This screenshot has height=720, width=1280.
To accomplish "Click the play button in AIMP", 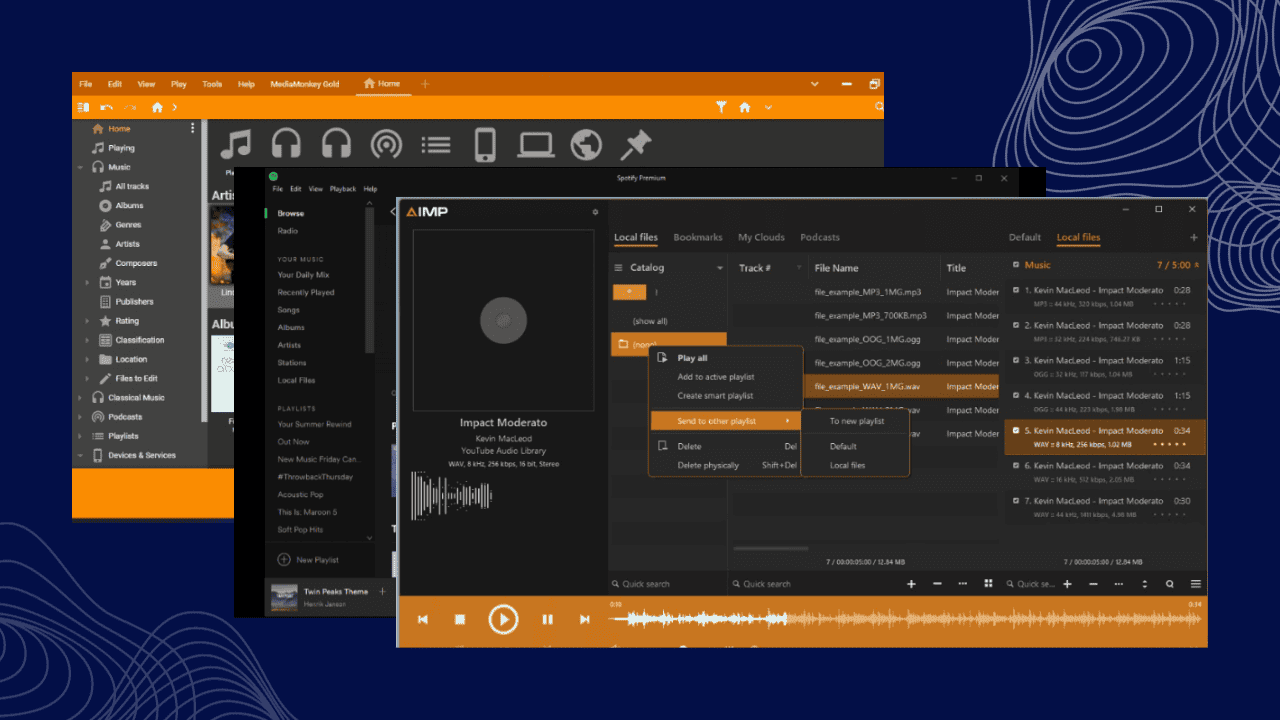I will [503, 620].
